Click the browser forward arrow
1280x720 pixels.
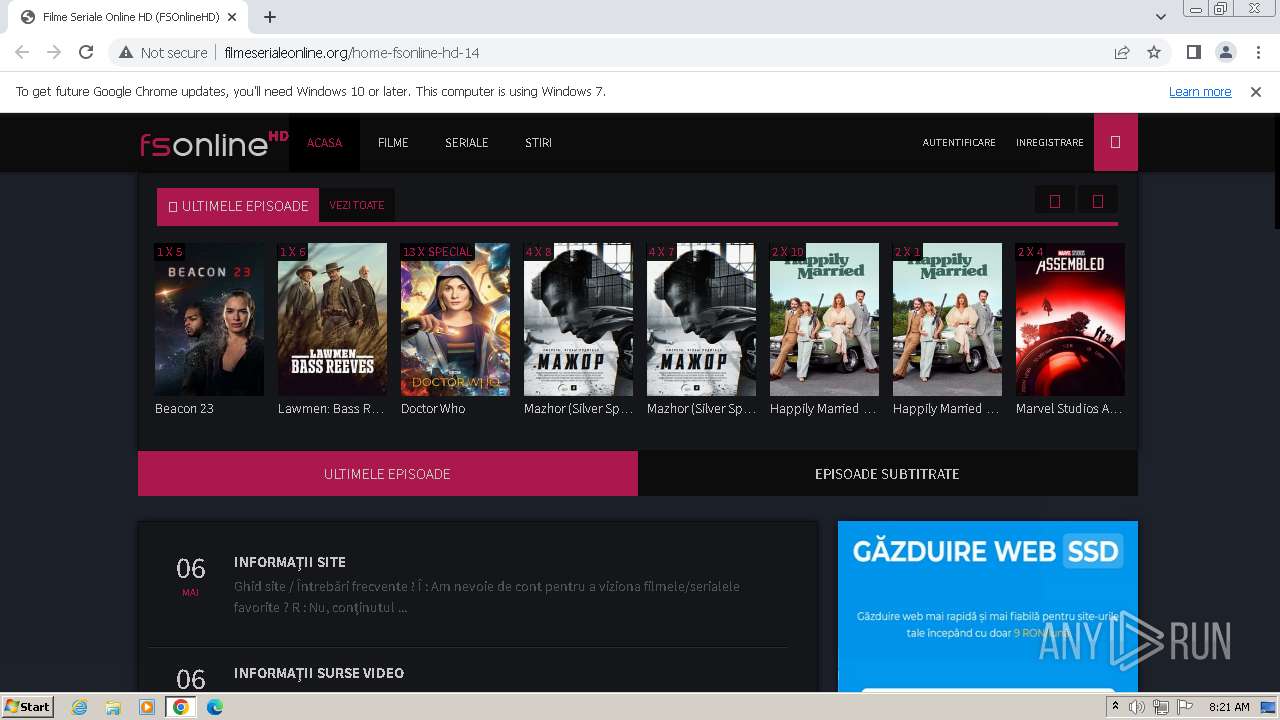coord(54,52)
